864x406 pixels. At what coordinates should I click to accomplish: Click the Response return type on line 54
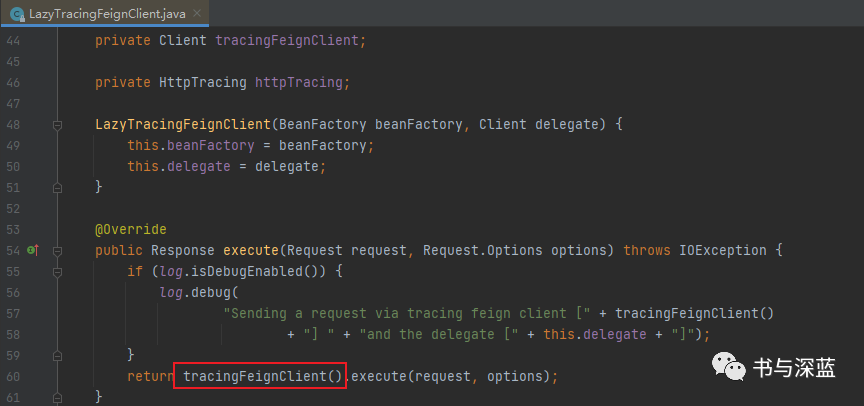click(182, 251)
